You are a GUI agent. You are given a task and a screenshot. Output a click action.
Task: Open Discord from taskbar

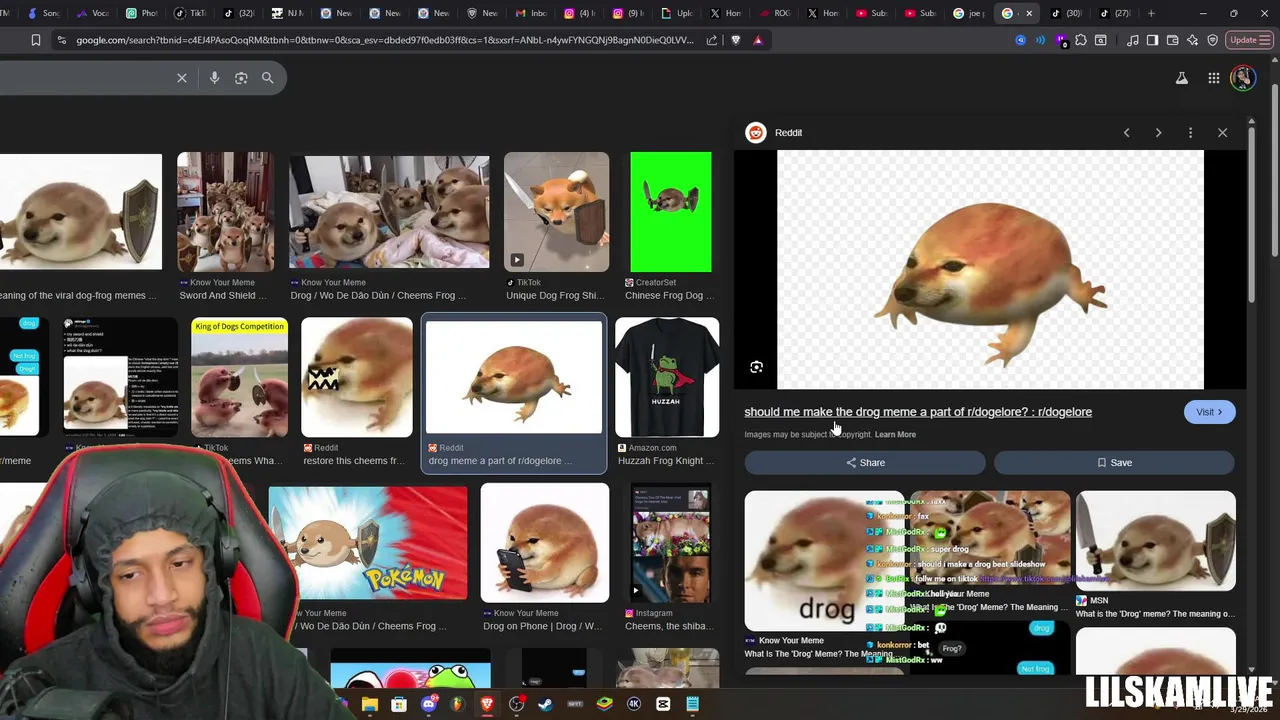pyautogui.click(x=429, y=704)
